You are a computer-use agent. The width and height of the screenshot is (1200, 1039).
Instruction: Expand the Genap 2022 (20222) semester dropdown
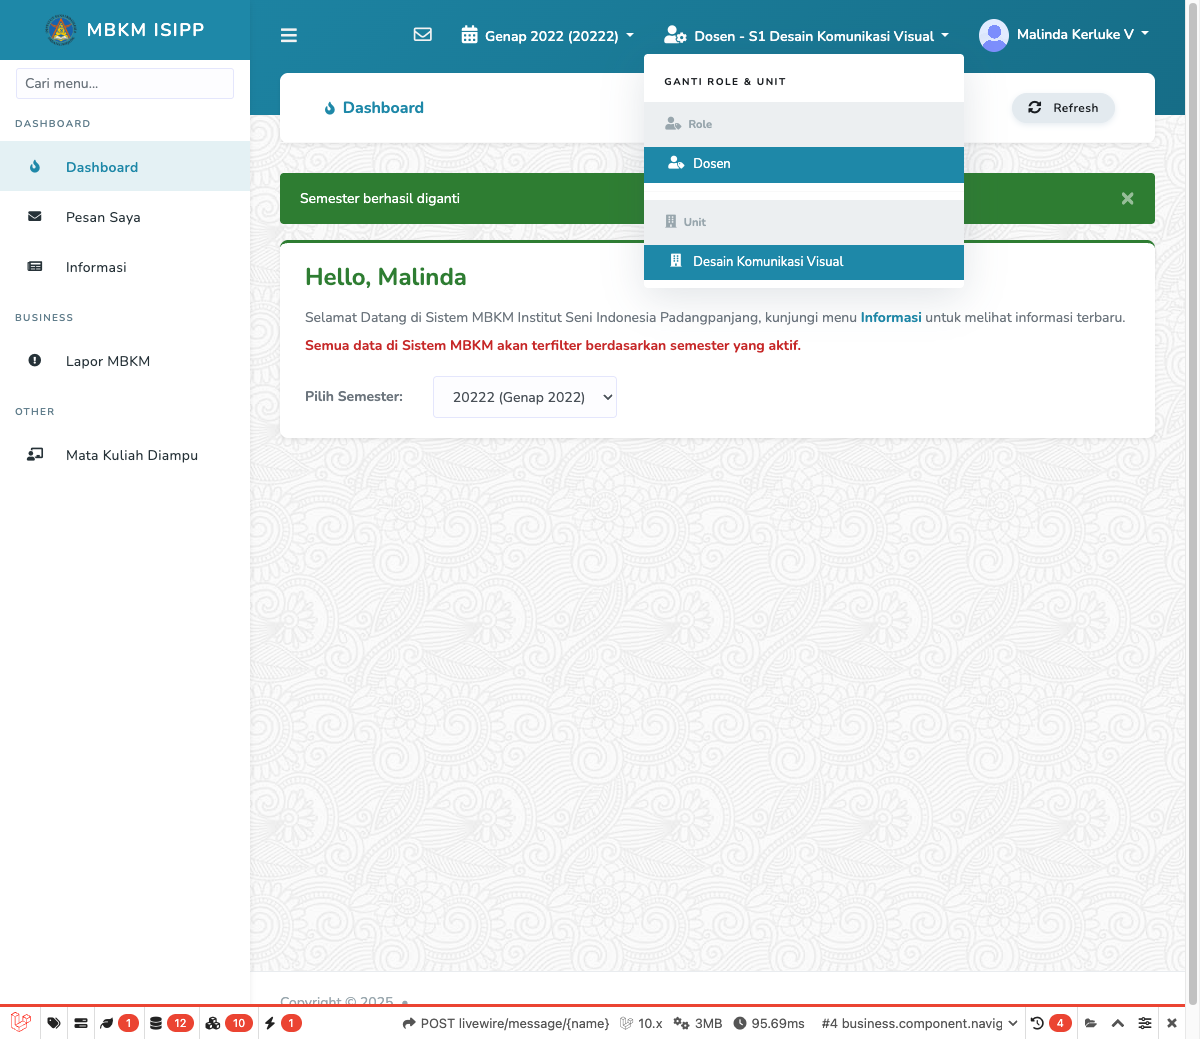pyautogui.click(x=548, y=36)
